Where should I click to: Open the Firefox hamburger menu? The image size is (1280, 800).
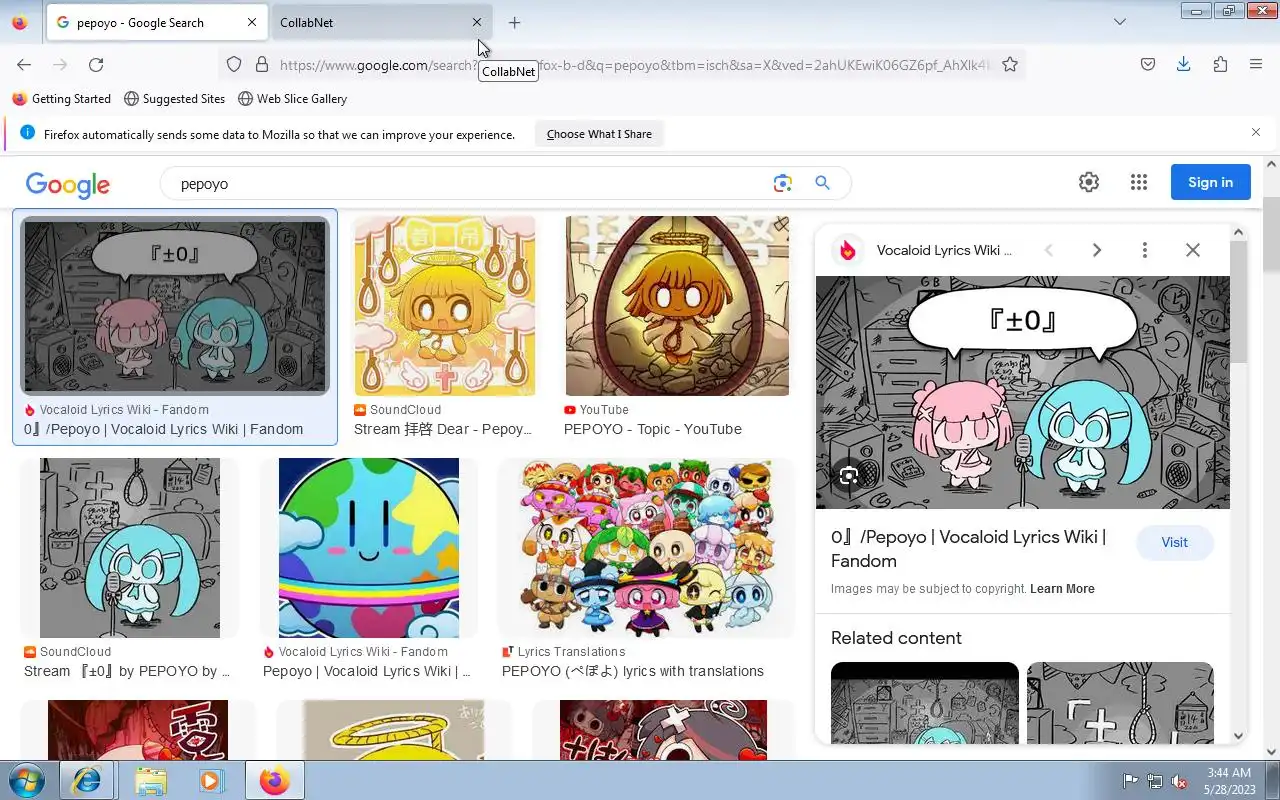coord(1256,65)
